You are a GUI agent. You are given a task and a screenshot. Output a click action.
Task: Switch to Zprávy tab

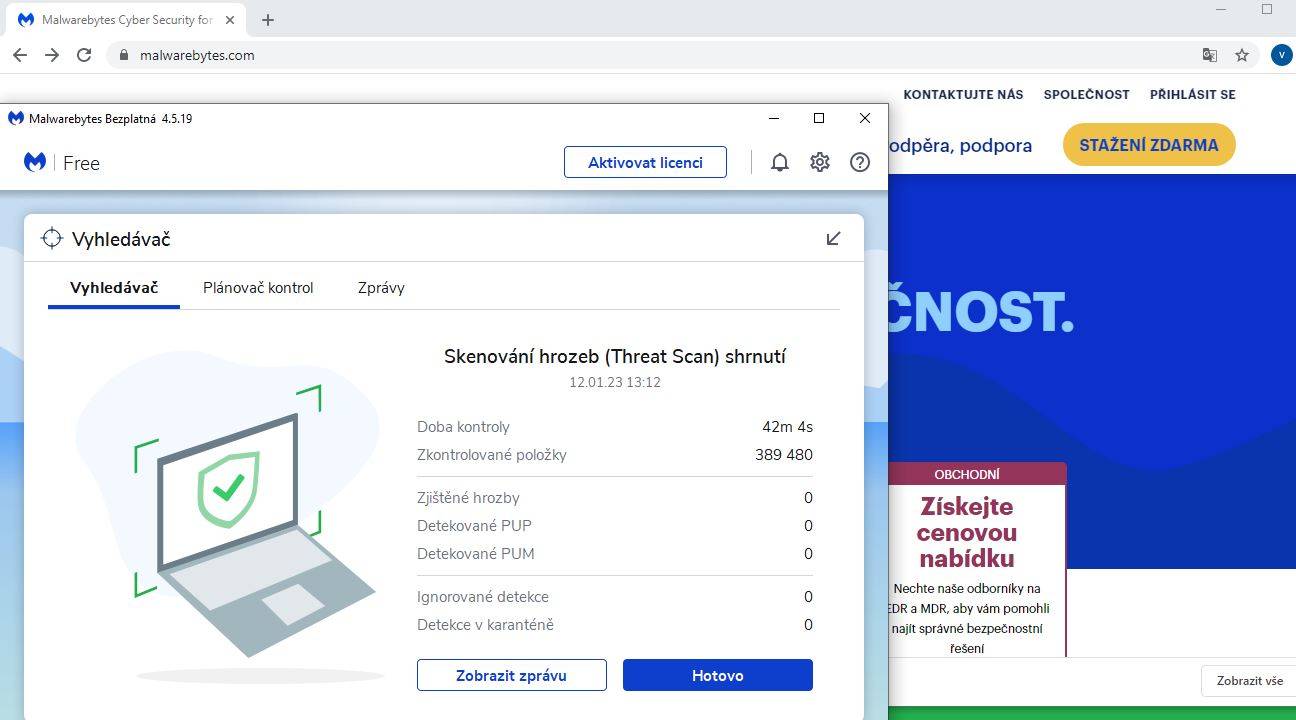tap(381, 288)
